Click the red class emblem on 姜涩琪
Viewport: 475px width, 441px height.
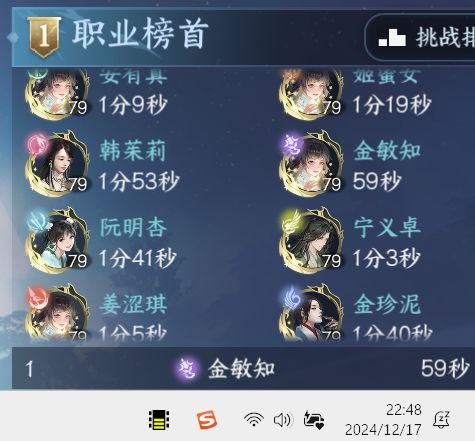(38, 297)
